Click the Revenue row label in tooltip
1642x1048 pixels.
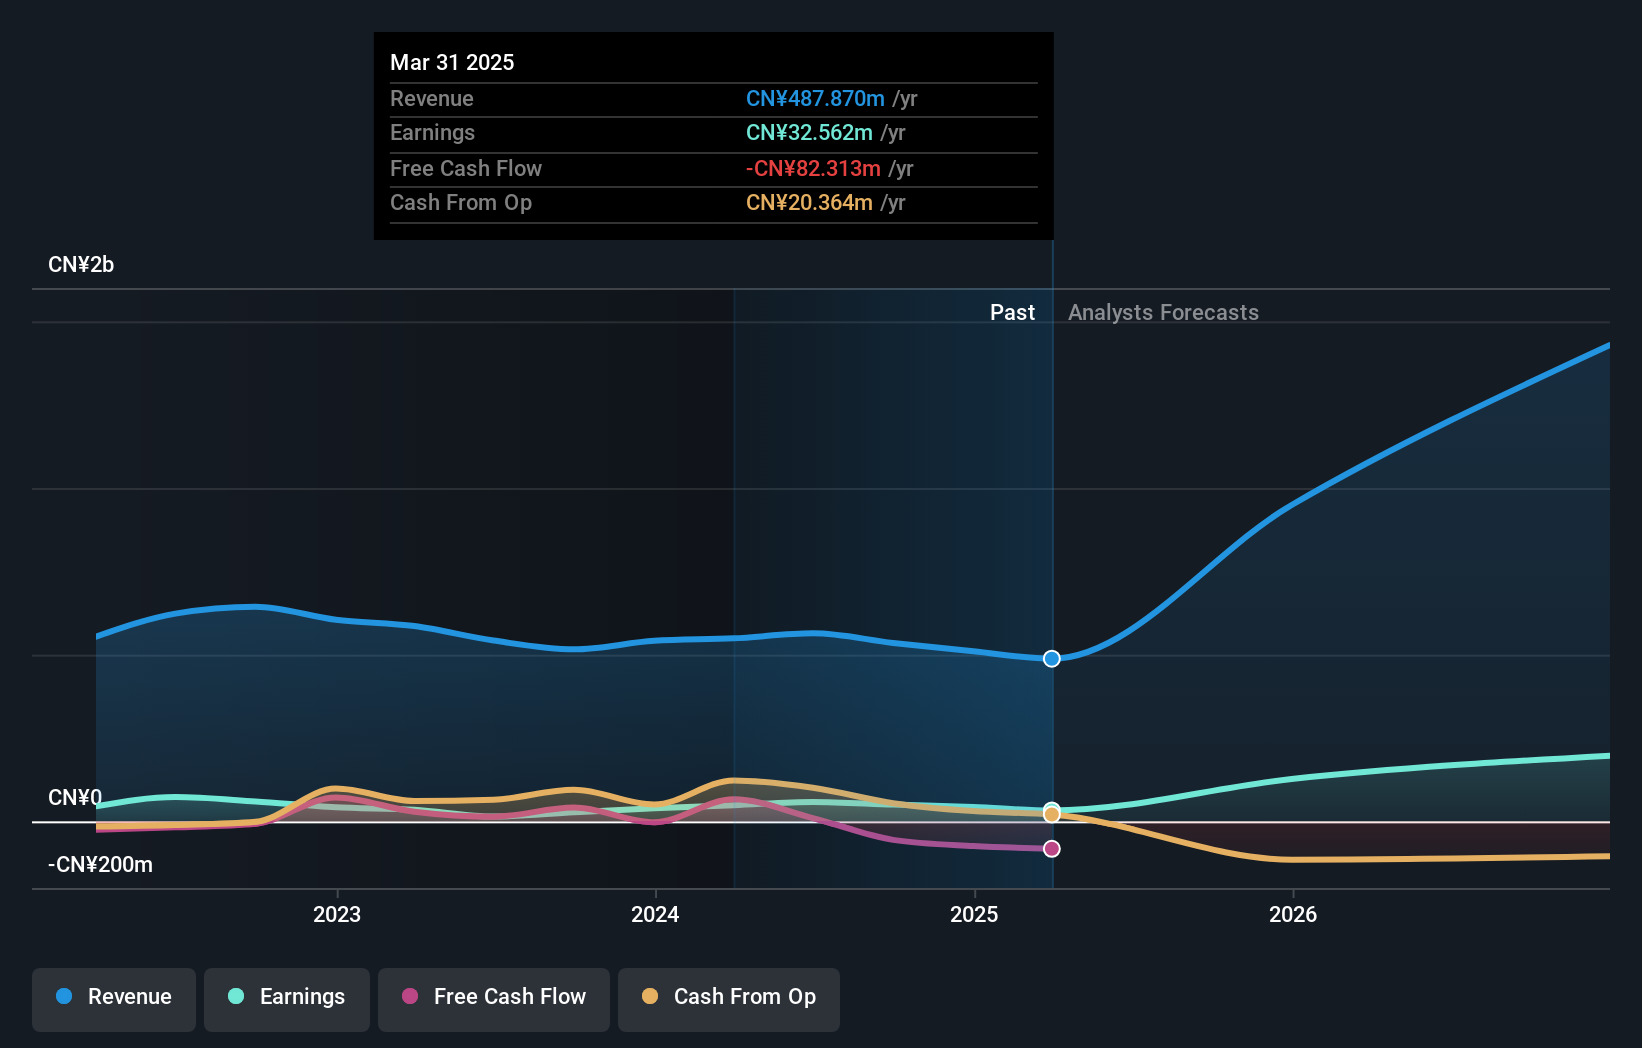click(432, 99)
